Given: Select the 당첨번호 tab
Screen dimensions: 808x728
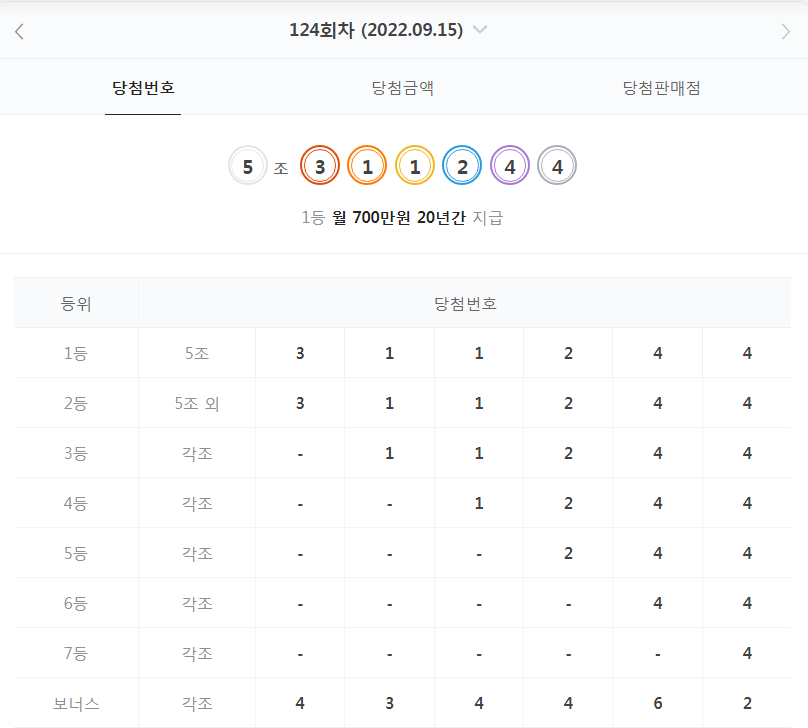Looking at the screenshot, I should coord(143,88).
